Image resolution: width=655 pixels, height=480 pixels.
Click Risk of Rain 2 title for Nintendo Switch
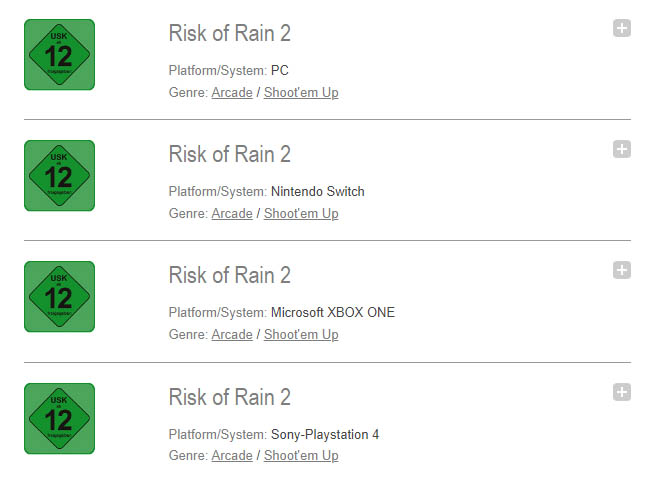click(230, 154)
